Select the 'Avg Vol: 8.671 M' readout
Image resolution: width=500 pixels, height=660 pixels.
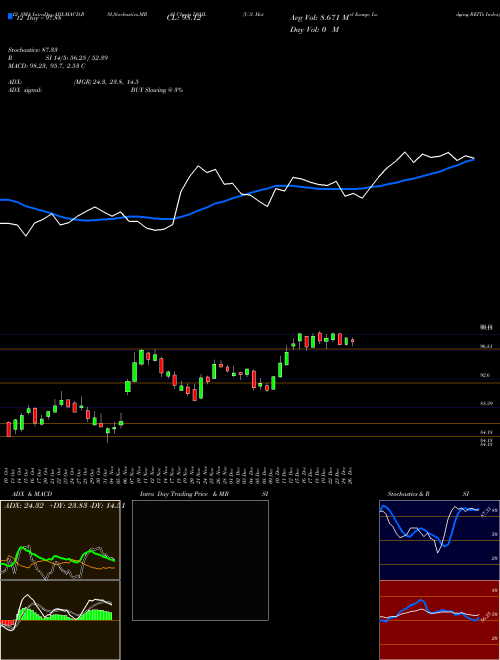pyautogui.click(x=319, y=18)
